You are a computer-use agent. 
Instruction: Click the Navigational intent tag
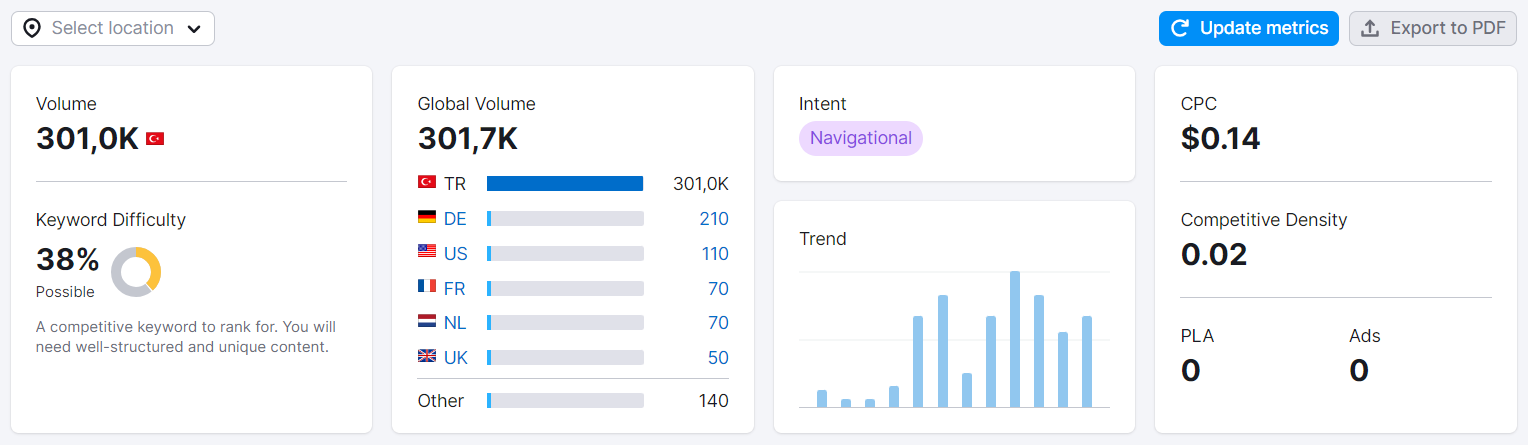861,138
